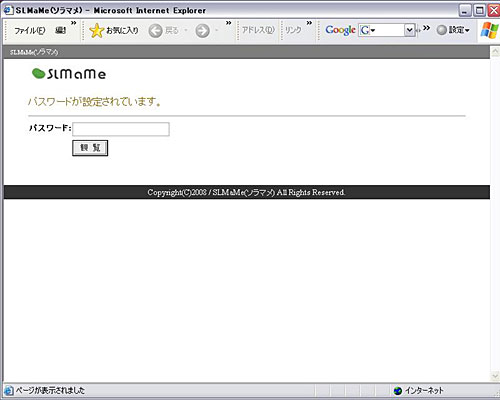
Task: Expand the Google toolbar overflow chevron
Action: (426, 28)
